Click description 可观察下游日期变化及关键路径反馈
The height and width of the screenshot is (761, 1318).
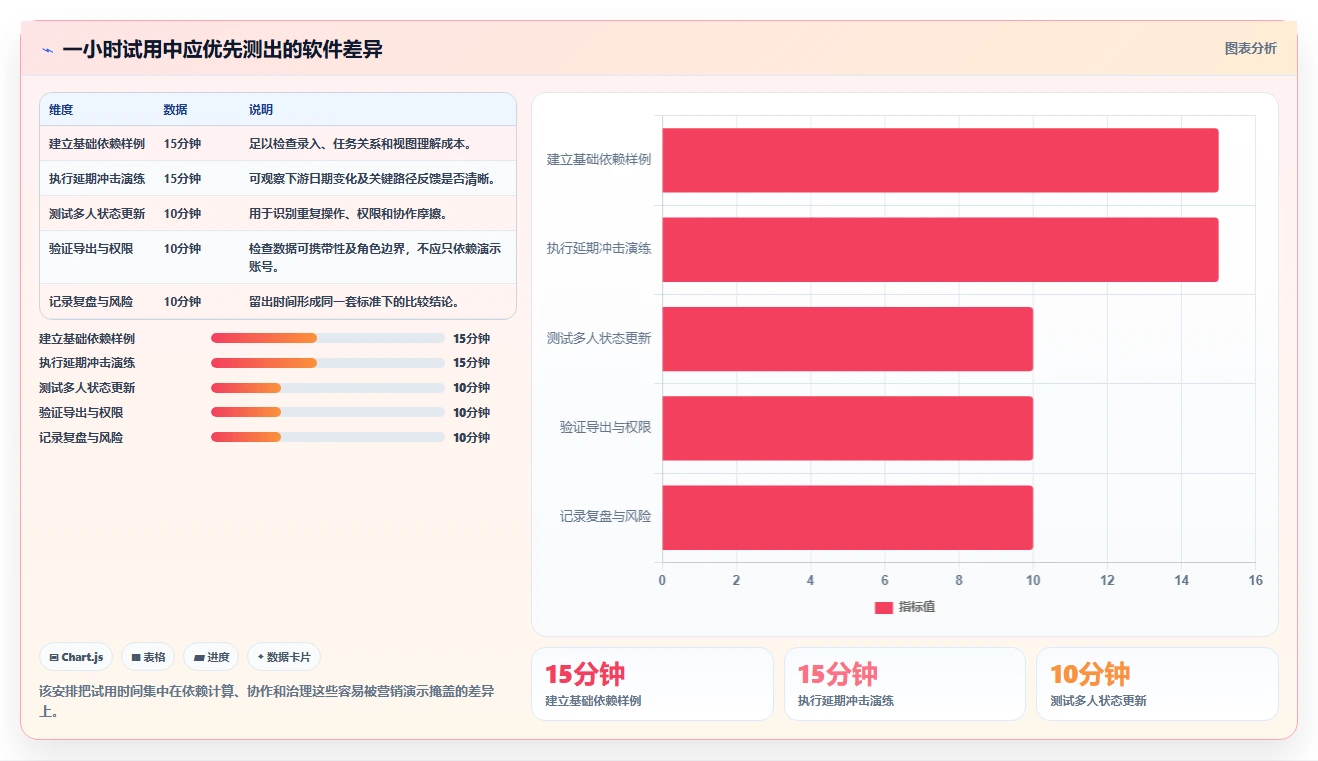coord(372,179)
